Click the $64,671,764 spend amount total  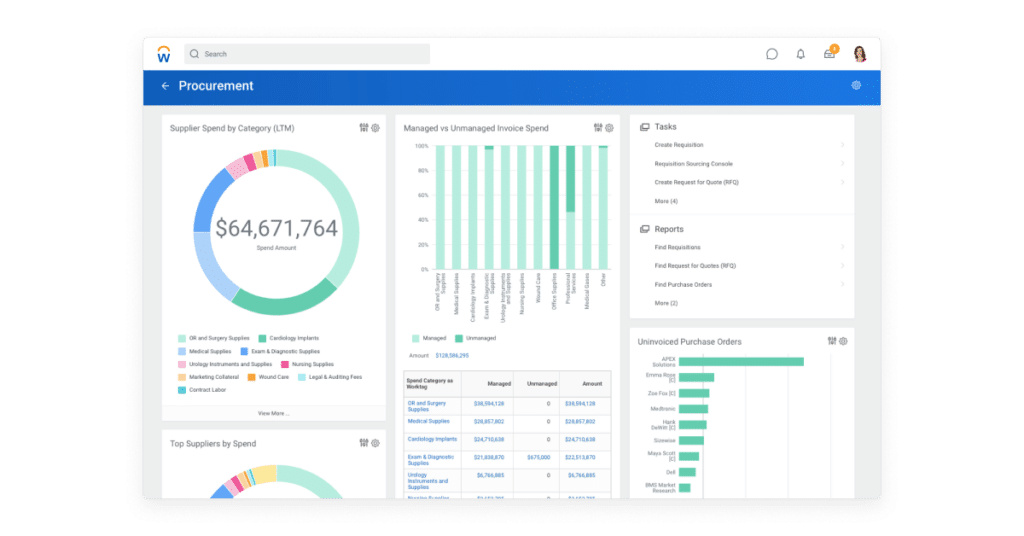276,228
